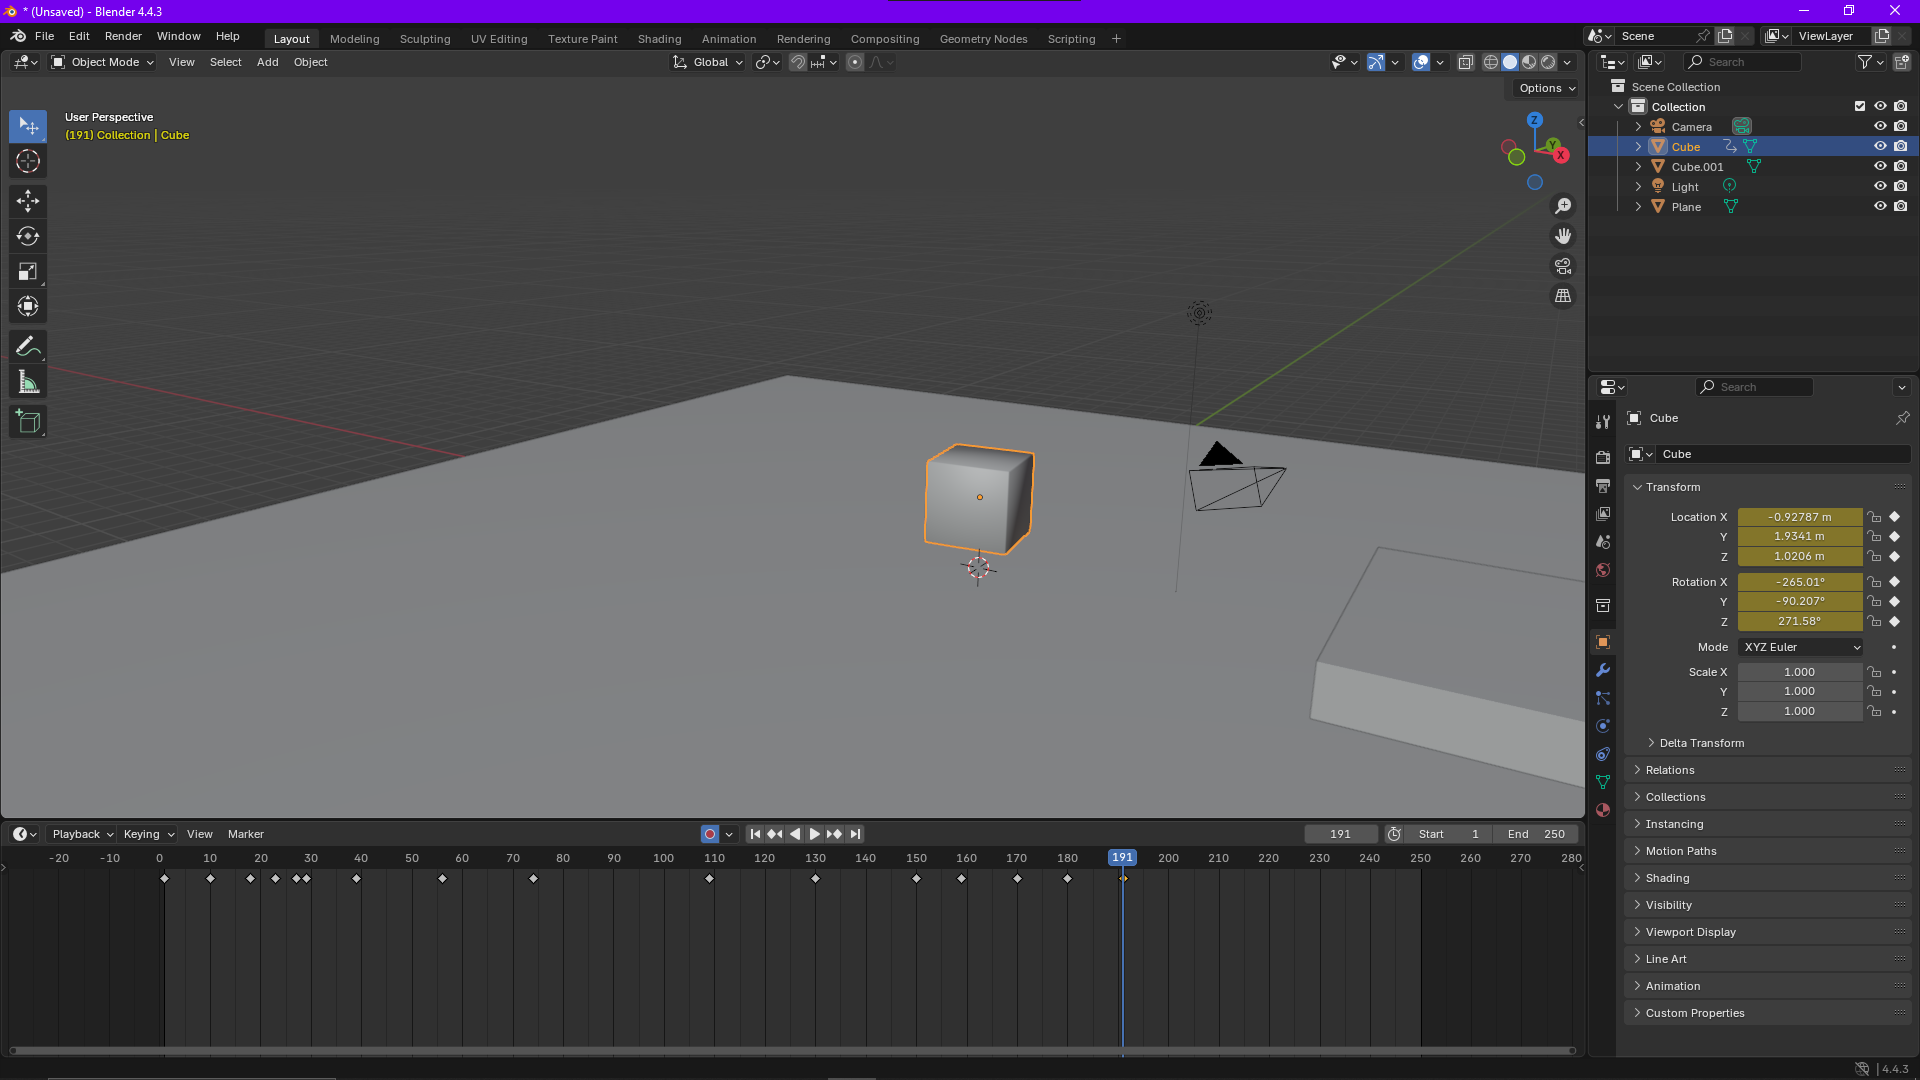This screenshot has height=1080, width=1920.
Task: Open the File menu
Action: [x=45, y=36]
